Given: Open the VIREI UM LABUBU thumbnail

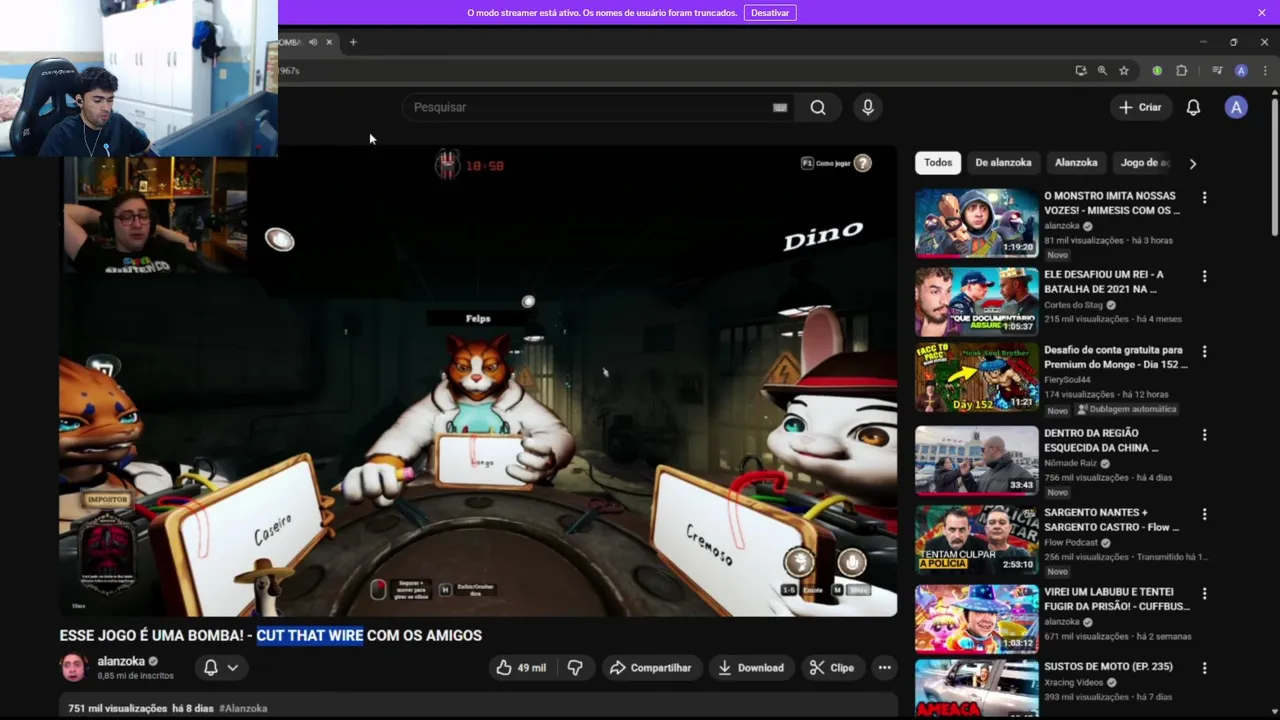Looking at the screenshot, I should [976, 618].
